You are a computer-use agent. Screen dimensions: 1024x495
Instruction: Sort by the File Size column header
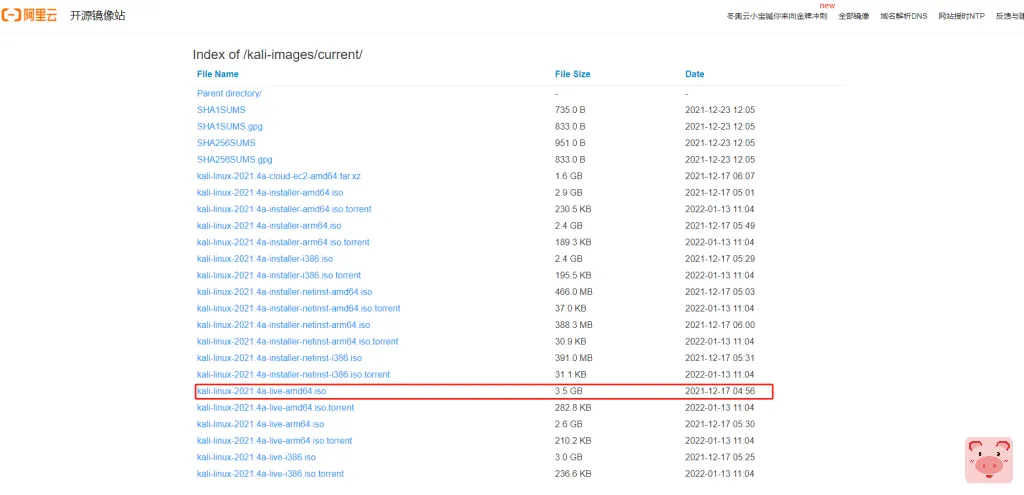pyautogui.click(x=573, y=74)
